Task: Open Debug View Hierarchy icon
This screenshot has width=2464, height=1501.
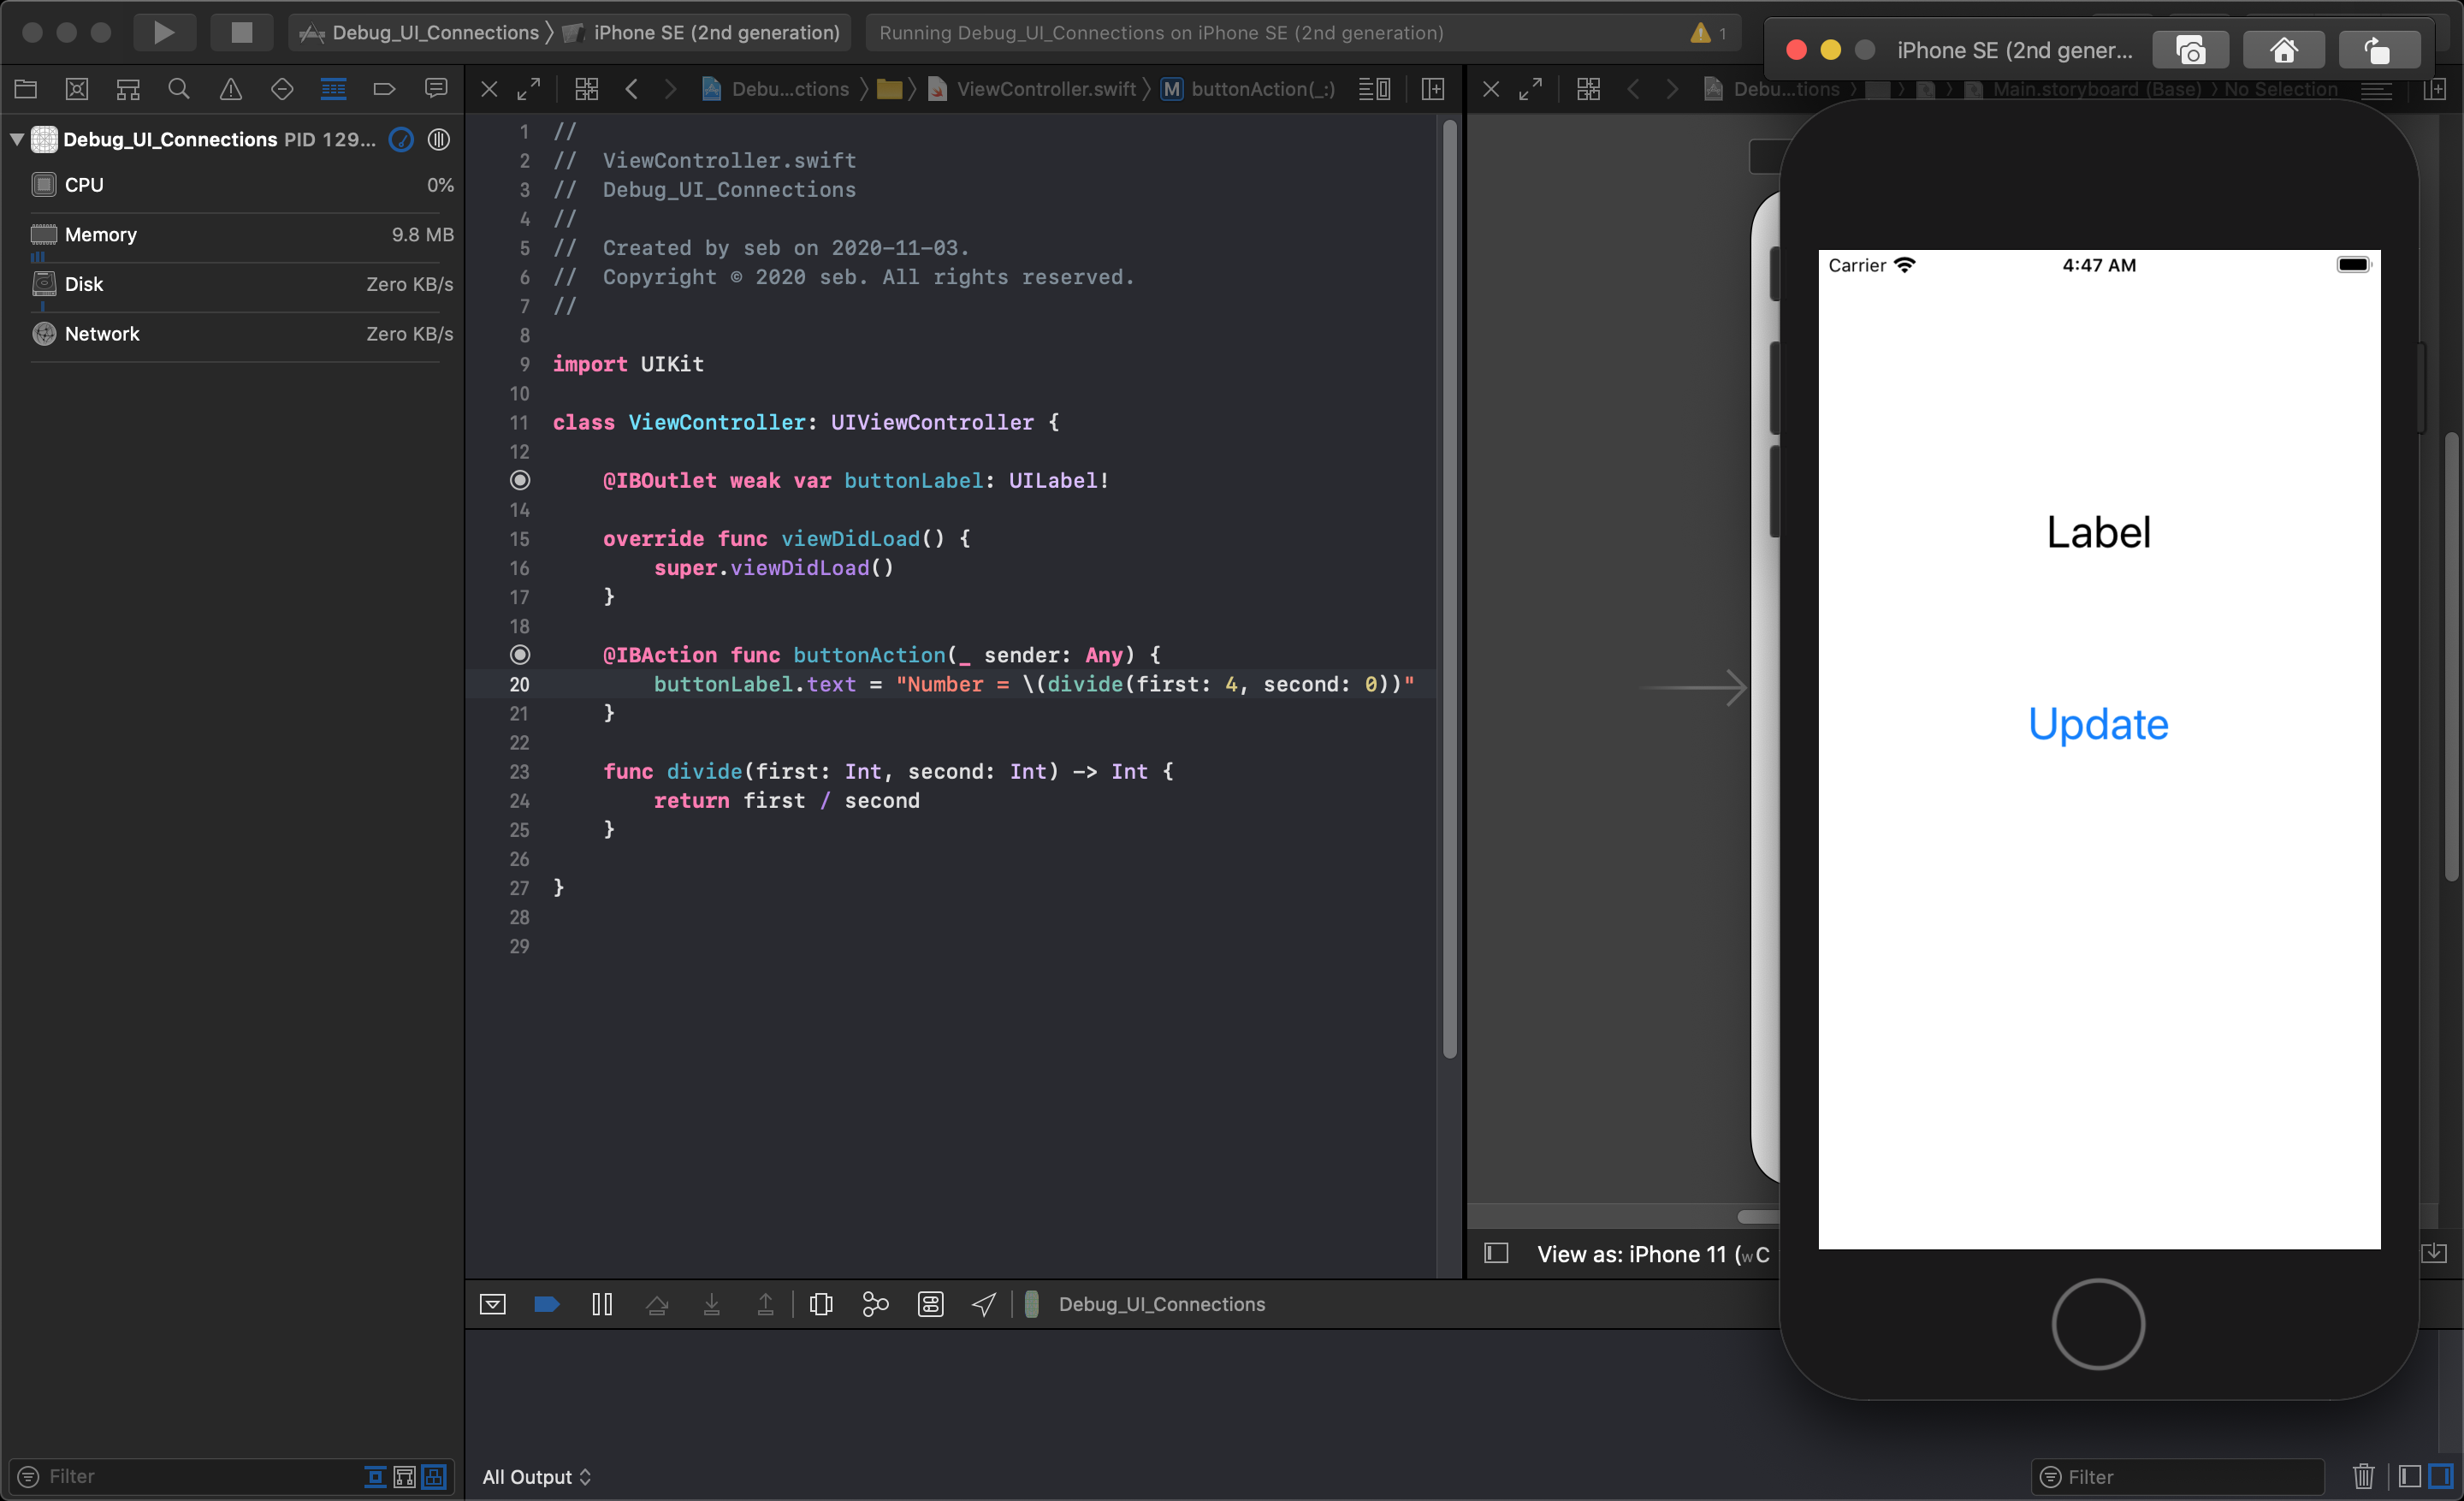Action: [821, 1304]
